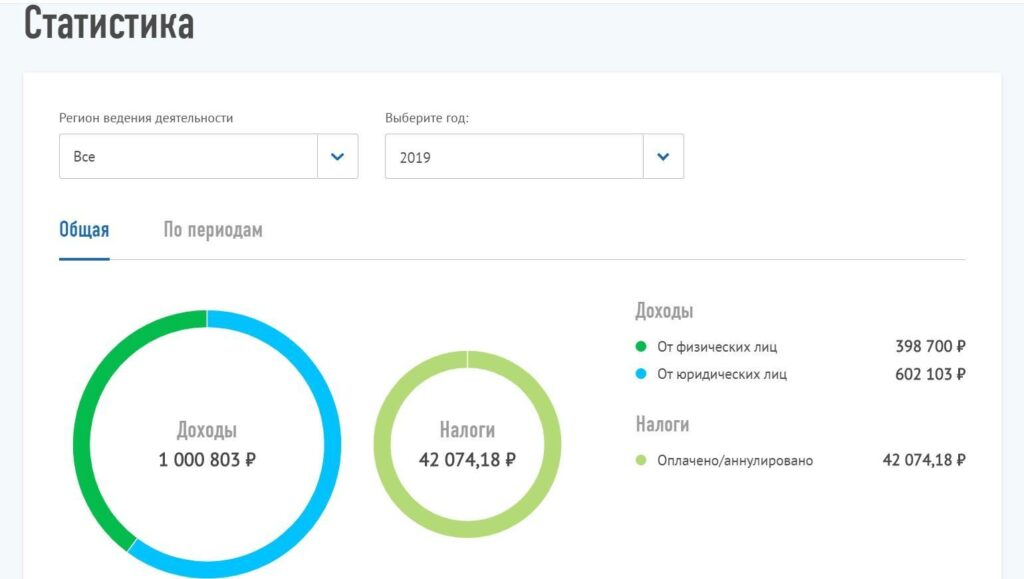Viewport: 1024px width, 579px height.
Task: Open the region dropdown chevron
Action: click(x=338, y=157)
